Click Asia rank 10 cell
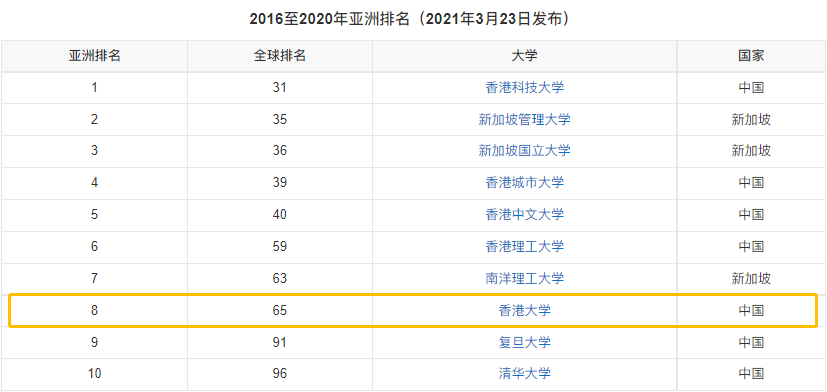This screenshot has height=392, width=827. pos(94,374)
